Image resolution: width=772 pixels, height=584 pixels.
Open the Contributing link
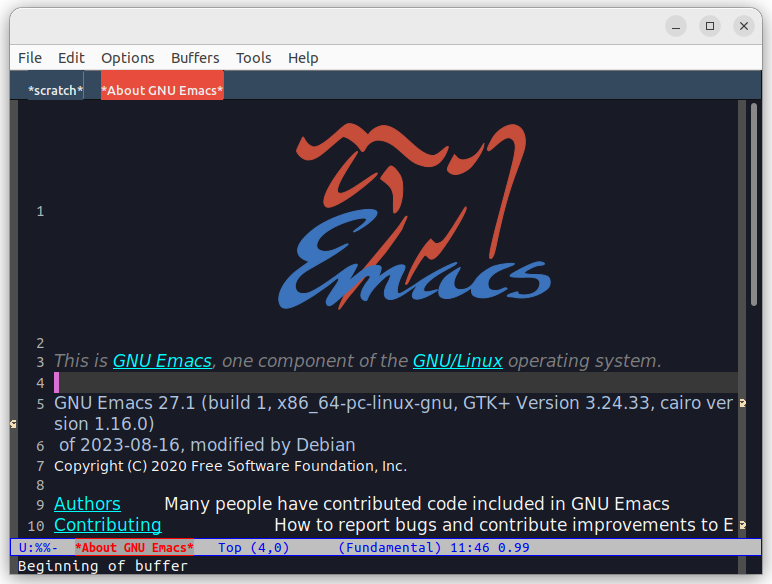pyautogui.click(x=107, y=525)
